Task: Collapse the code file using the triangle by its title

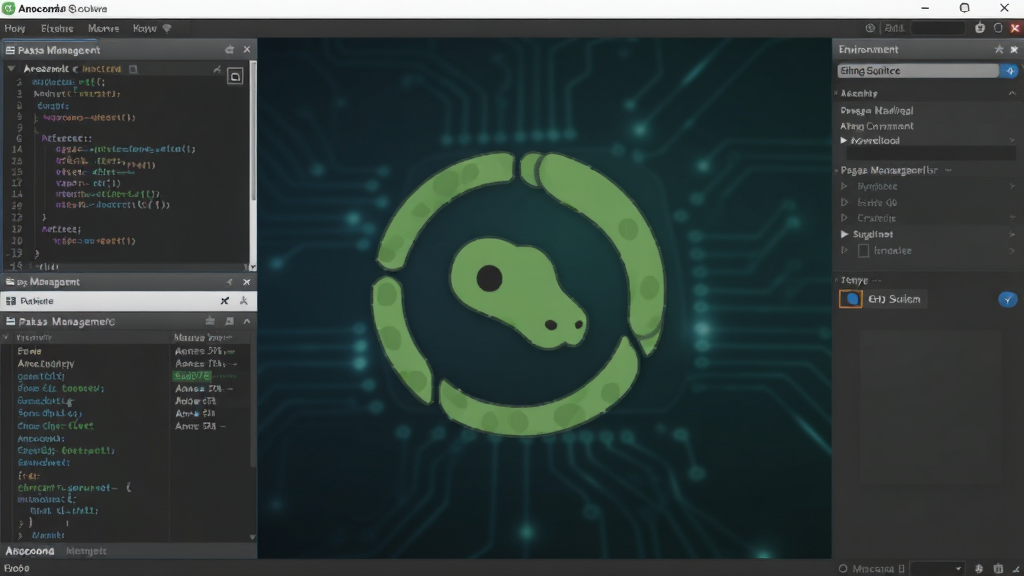Action: [x=11, y=68]
